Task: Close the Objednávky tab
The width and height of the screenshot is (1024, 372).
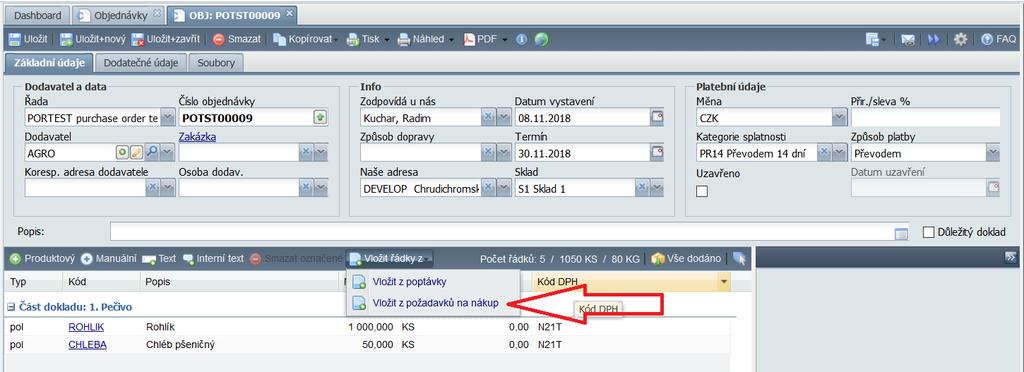Action: pyautogui.click(x=156, y=14)
